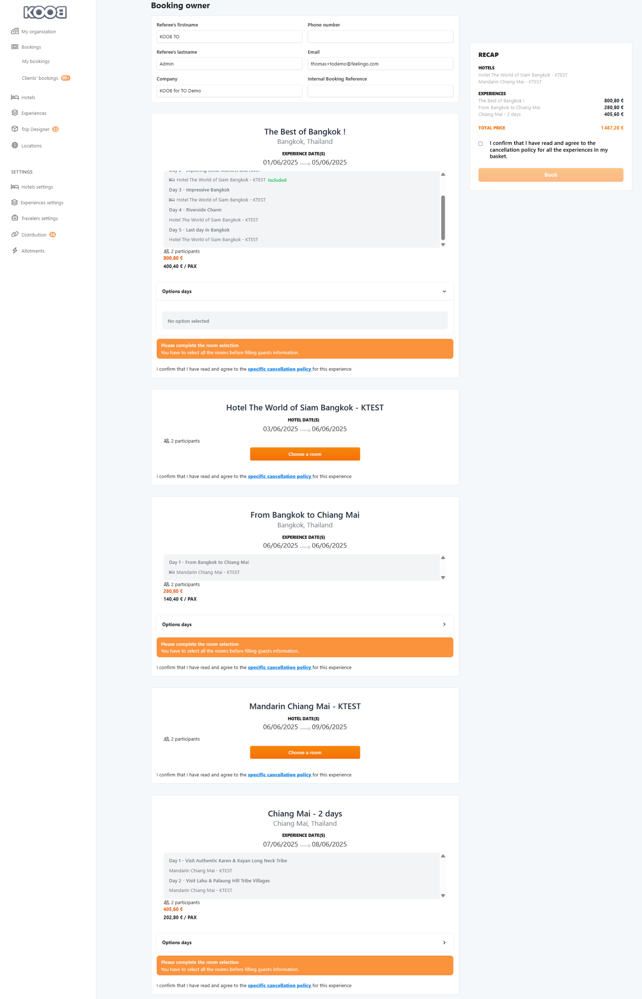
Task: Click the Locations globe icon
Action: tap(15, 146)
